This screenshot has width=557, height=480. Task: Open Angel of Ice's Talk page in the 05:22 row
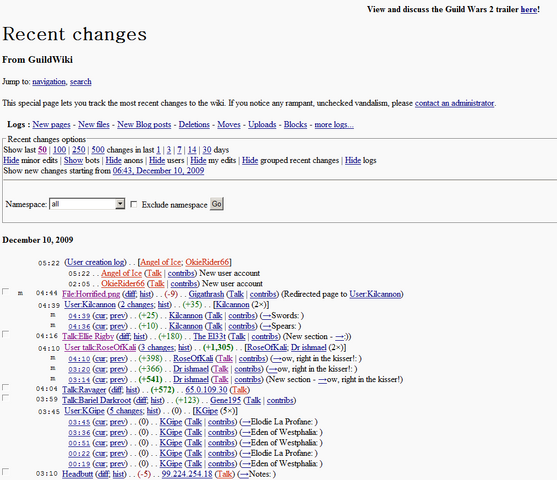pyautogui.click(x=154, y=273)
